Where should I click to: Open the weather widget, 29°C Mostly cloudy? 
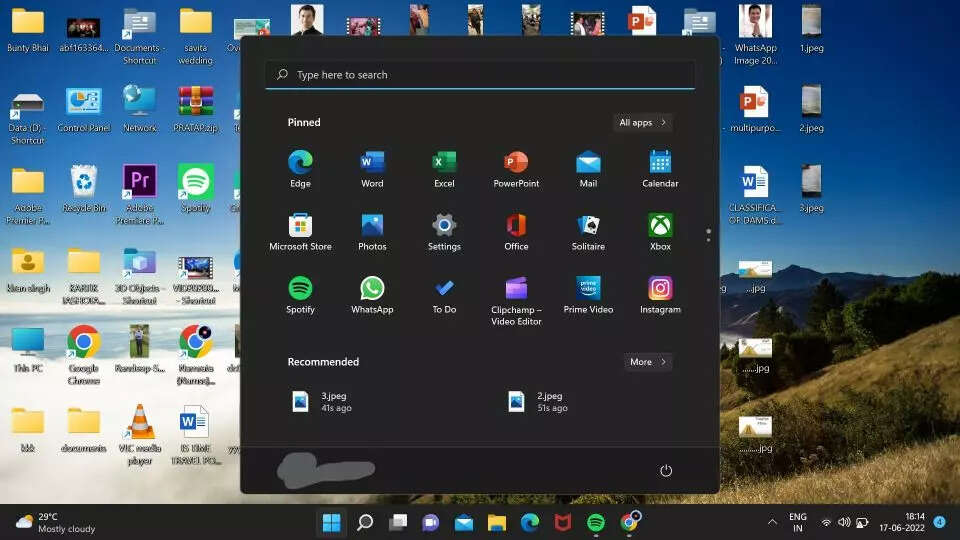pyautogui.click(x=55, y=522)
